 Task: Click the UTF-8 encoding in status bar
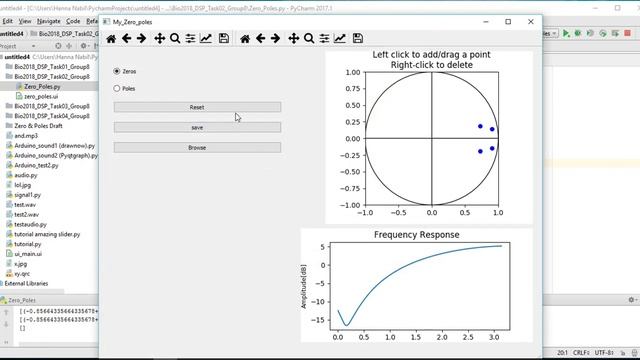[x=604, y=352]
